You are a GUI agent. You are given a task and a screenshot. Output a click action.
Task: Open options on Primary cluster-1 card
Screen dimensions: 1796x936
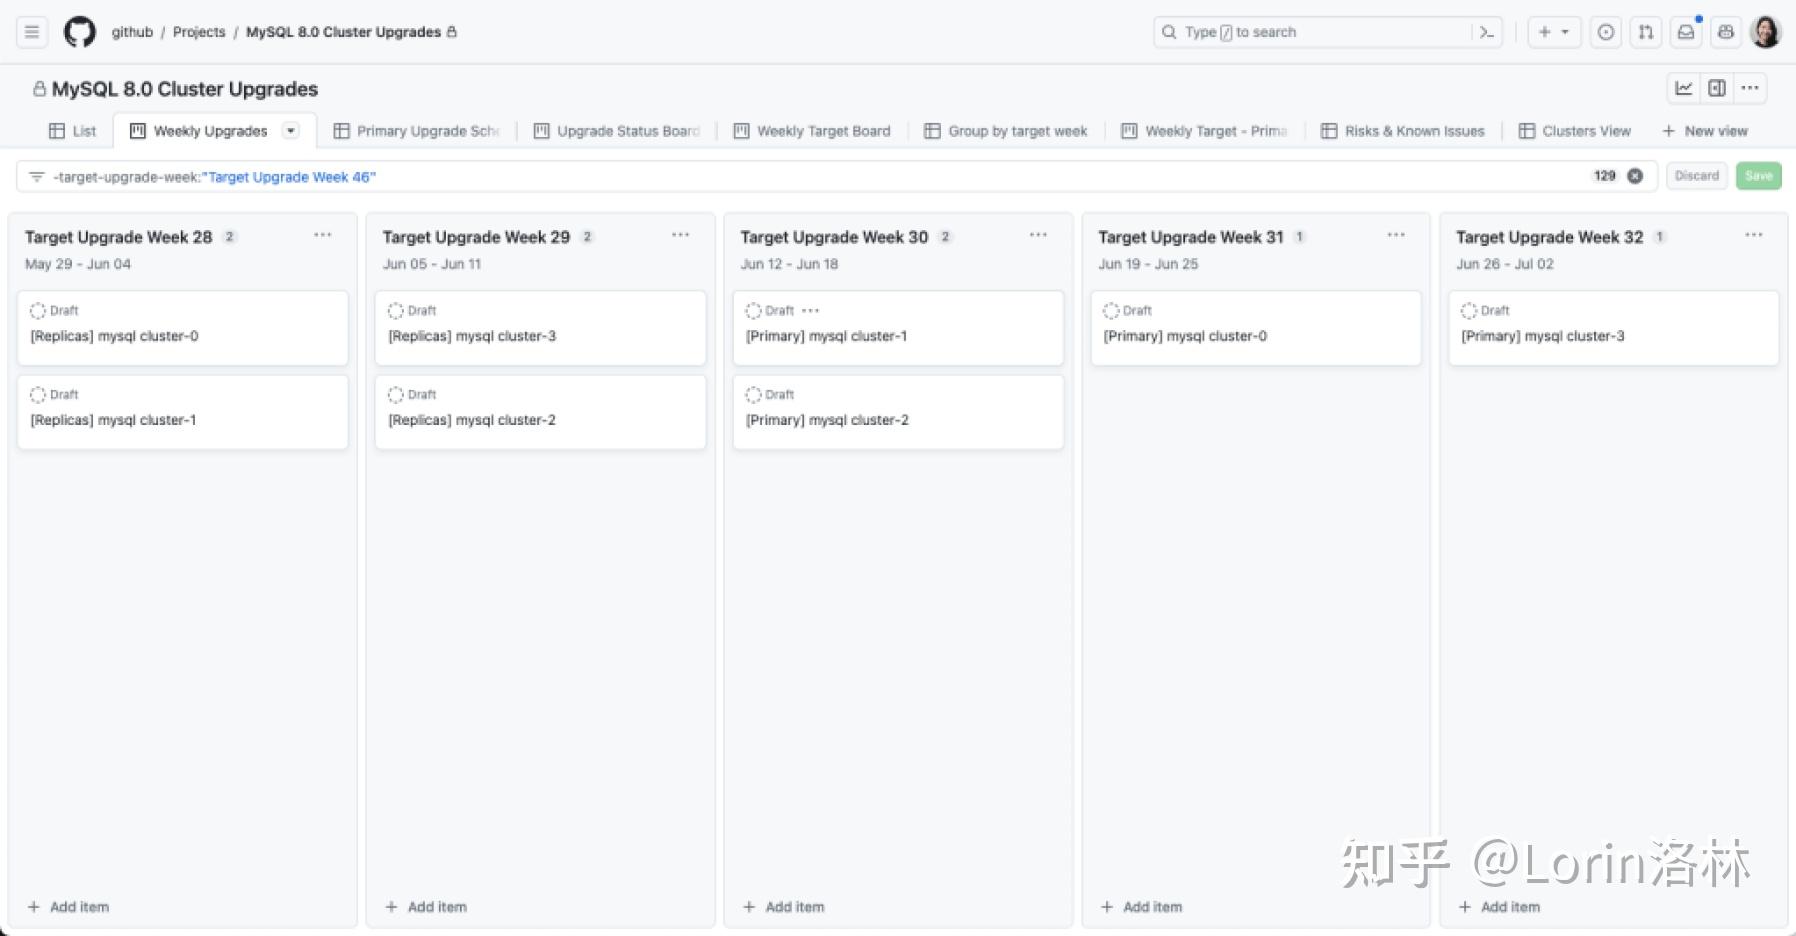811,311
